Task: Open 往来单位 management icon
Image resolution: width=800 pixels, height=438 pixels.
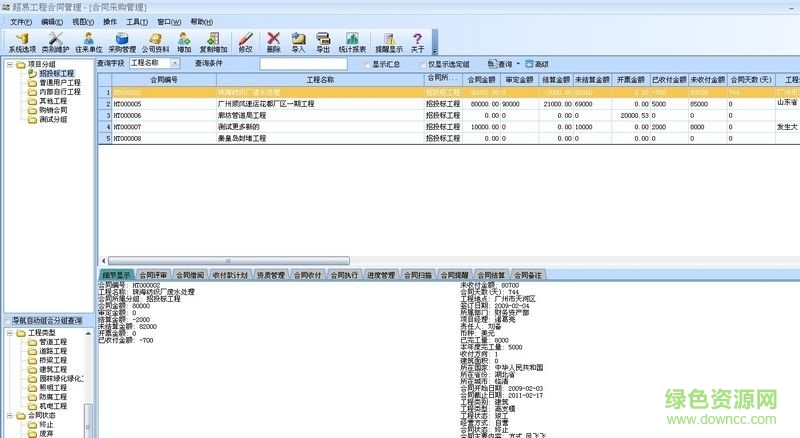Action: [x=88, y=41]
